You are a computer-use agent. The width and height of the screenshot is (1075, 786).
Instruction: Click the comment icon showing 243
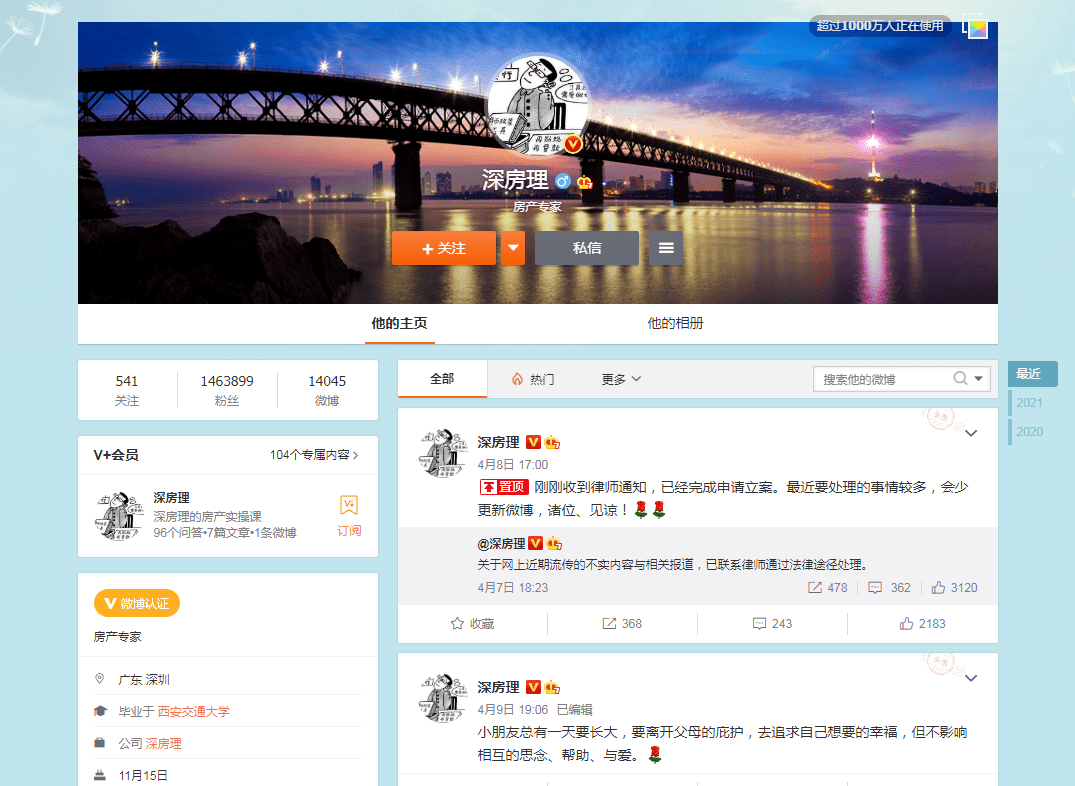point(759,623)
